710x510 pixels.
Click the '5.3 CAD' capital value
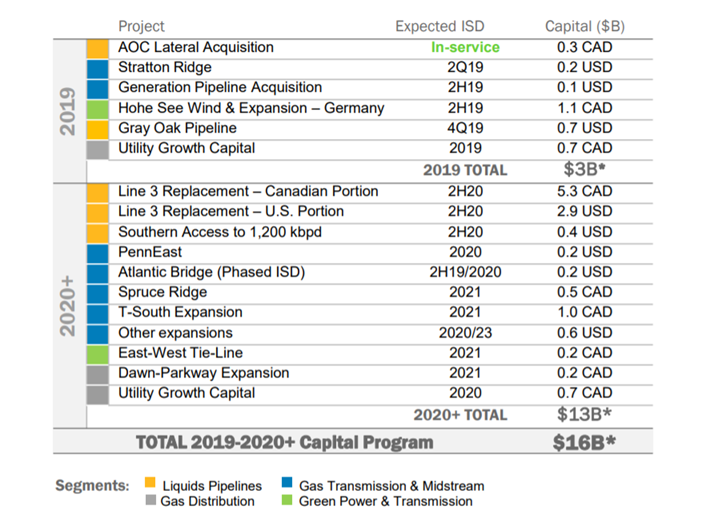(x=585, y=192)
